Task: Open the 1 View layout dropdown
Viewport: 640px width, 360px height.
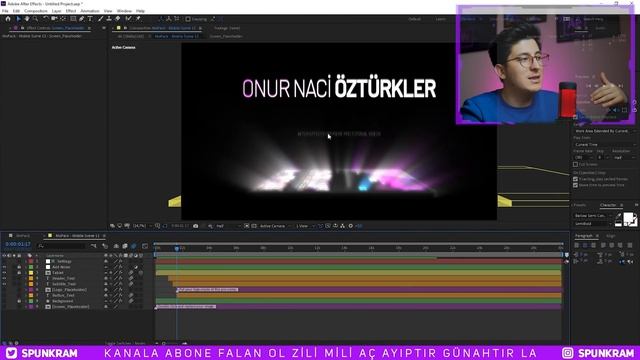Action: [305, 226]
